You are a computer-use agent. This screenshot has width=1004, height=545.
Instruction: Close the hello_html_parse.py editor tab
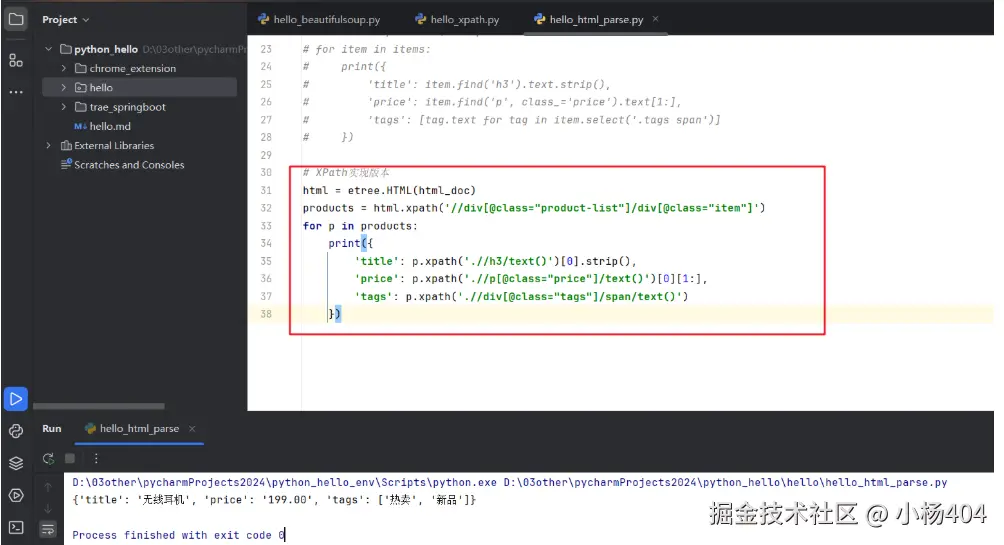[655, 19]
